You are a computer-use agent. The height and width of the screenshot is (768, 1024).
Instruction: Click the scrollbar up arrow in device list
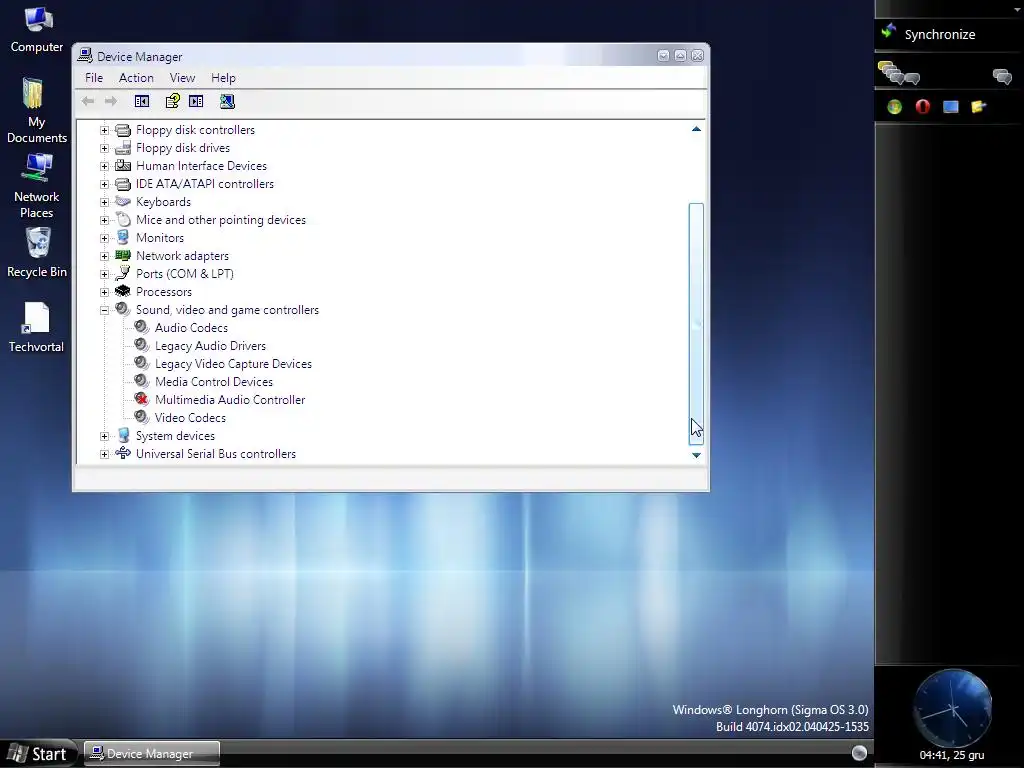(x=696, y=129)
